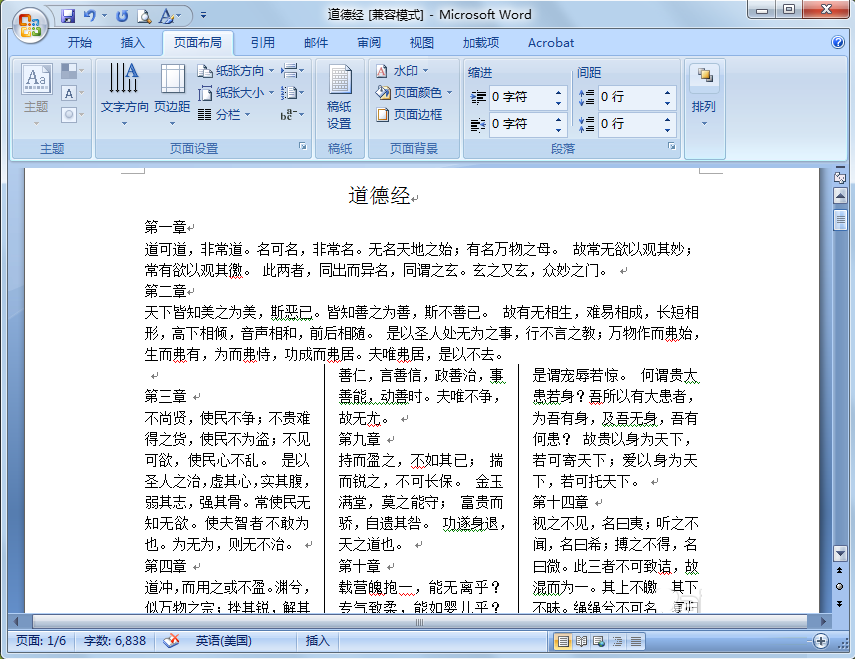
Task: Click the Undo icon
Action: tap(90, 16)
